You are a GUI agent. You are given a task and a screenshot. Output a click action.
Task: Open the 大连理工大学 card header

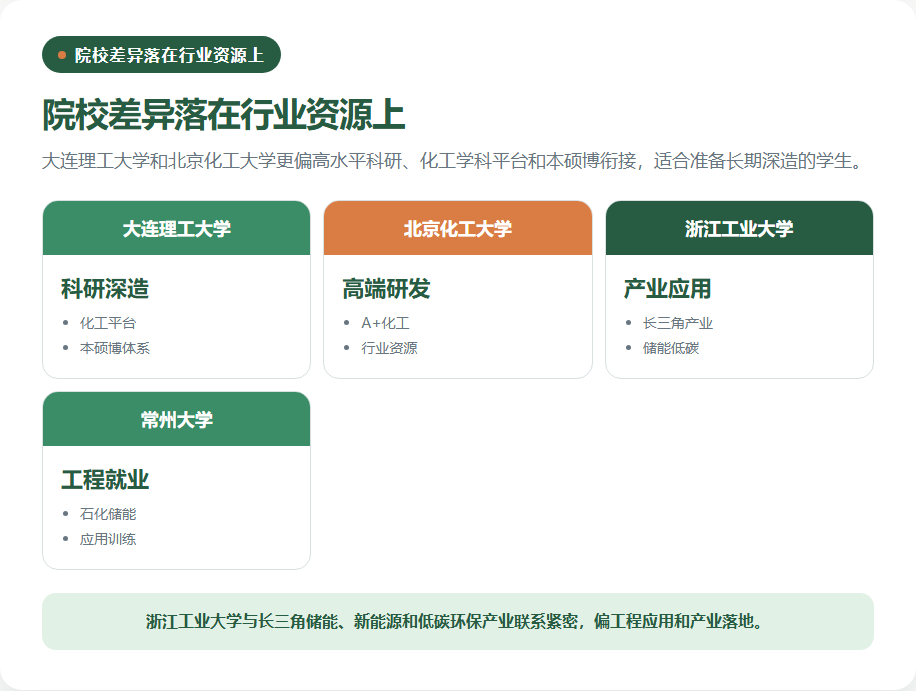click(x=176, y=228)
